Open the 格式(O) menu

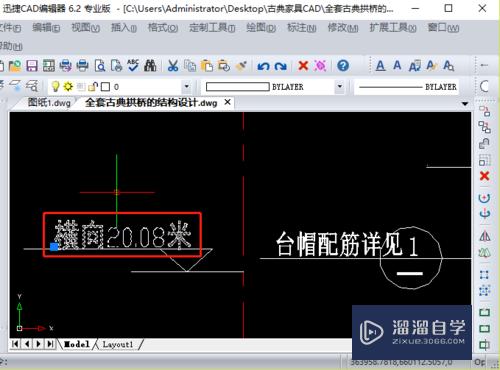(x=163, y=28)
